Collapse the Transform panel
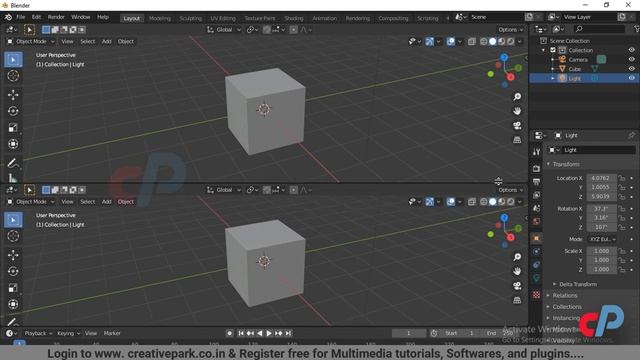Viewport: 640px width, 360px height. point(565,164)
